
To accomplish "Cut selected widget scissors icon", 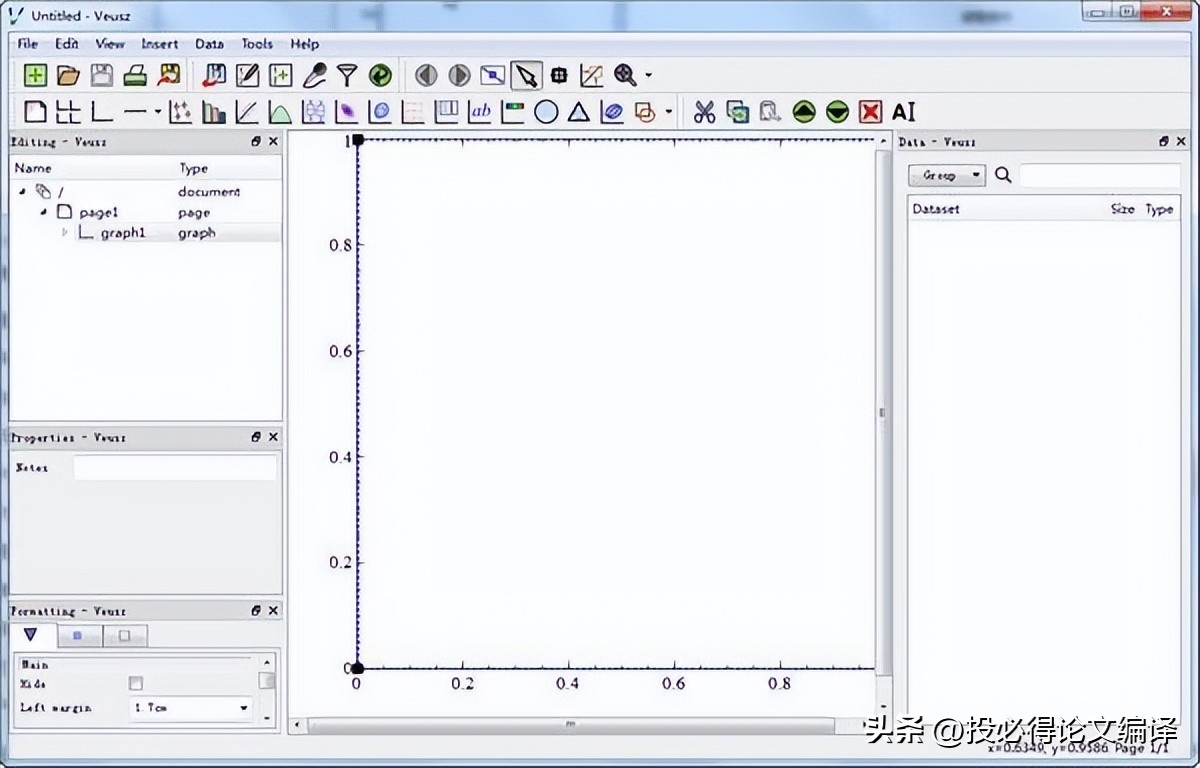I will coord(705,112).
